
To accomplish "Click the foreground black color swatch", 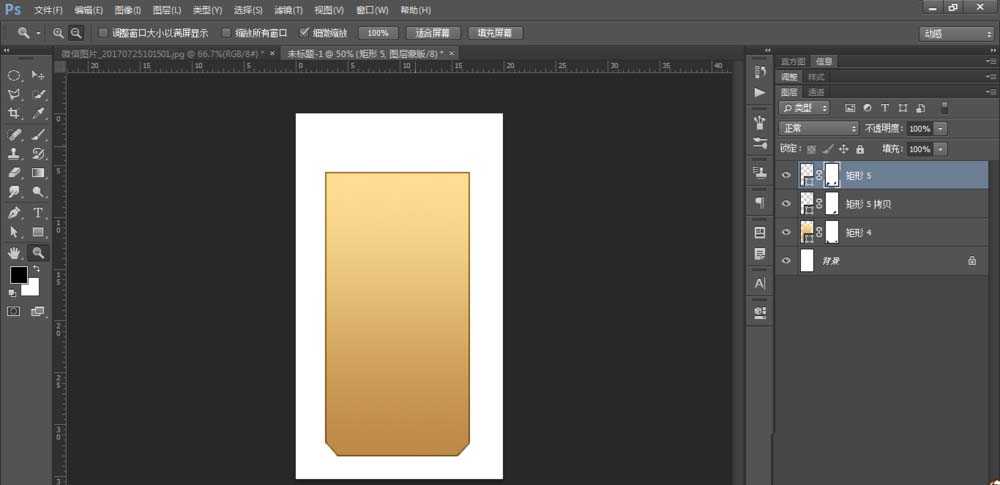I will [x=18, y=275].
